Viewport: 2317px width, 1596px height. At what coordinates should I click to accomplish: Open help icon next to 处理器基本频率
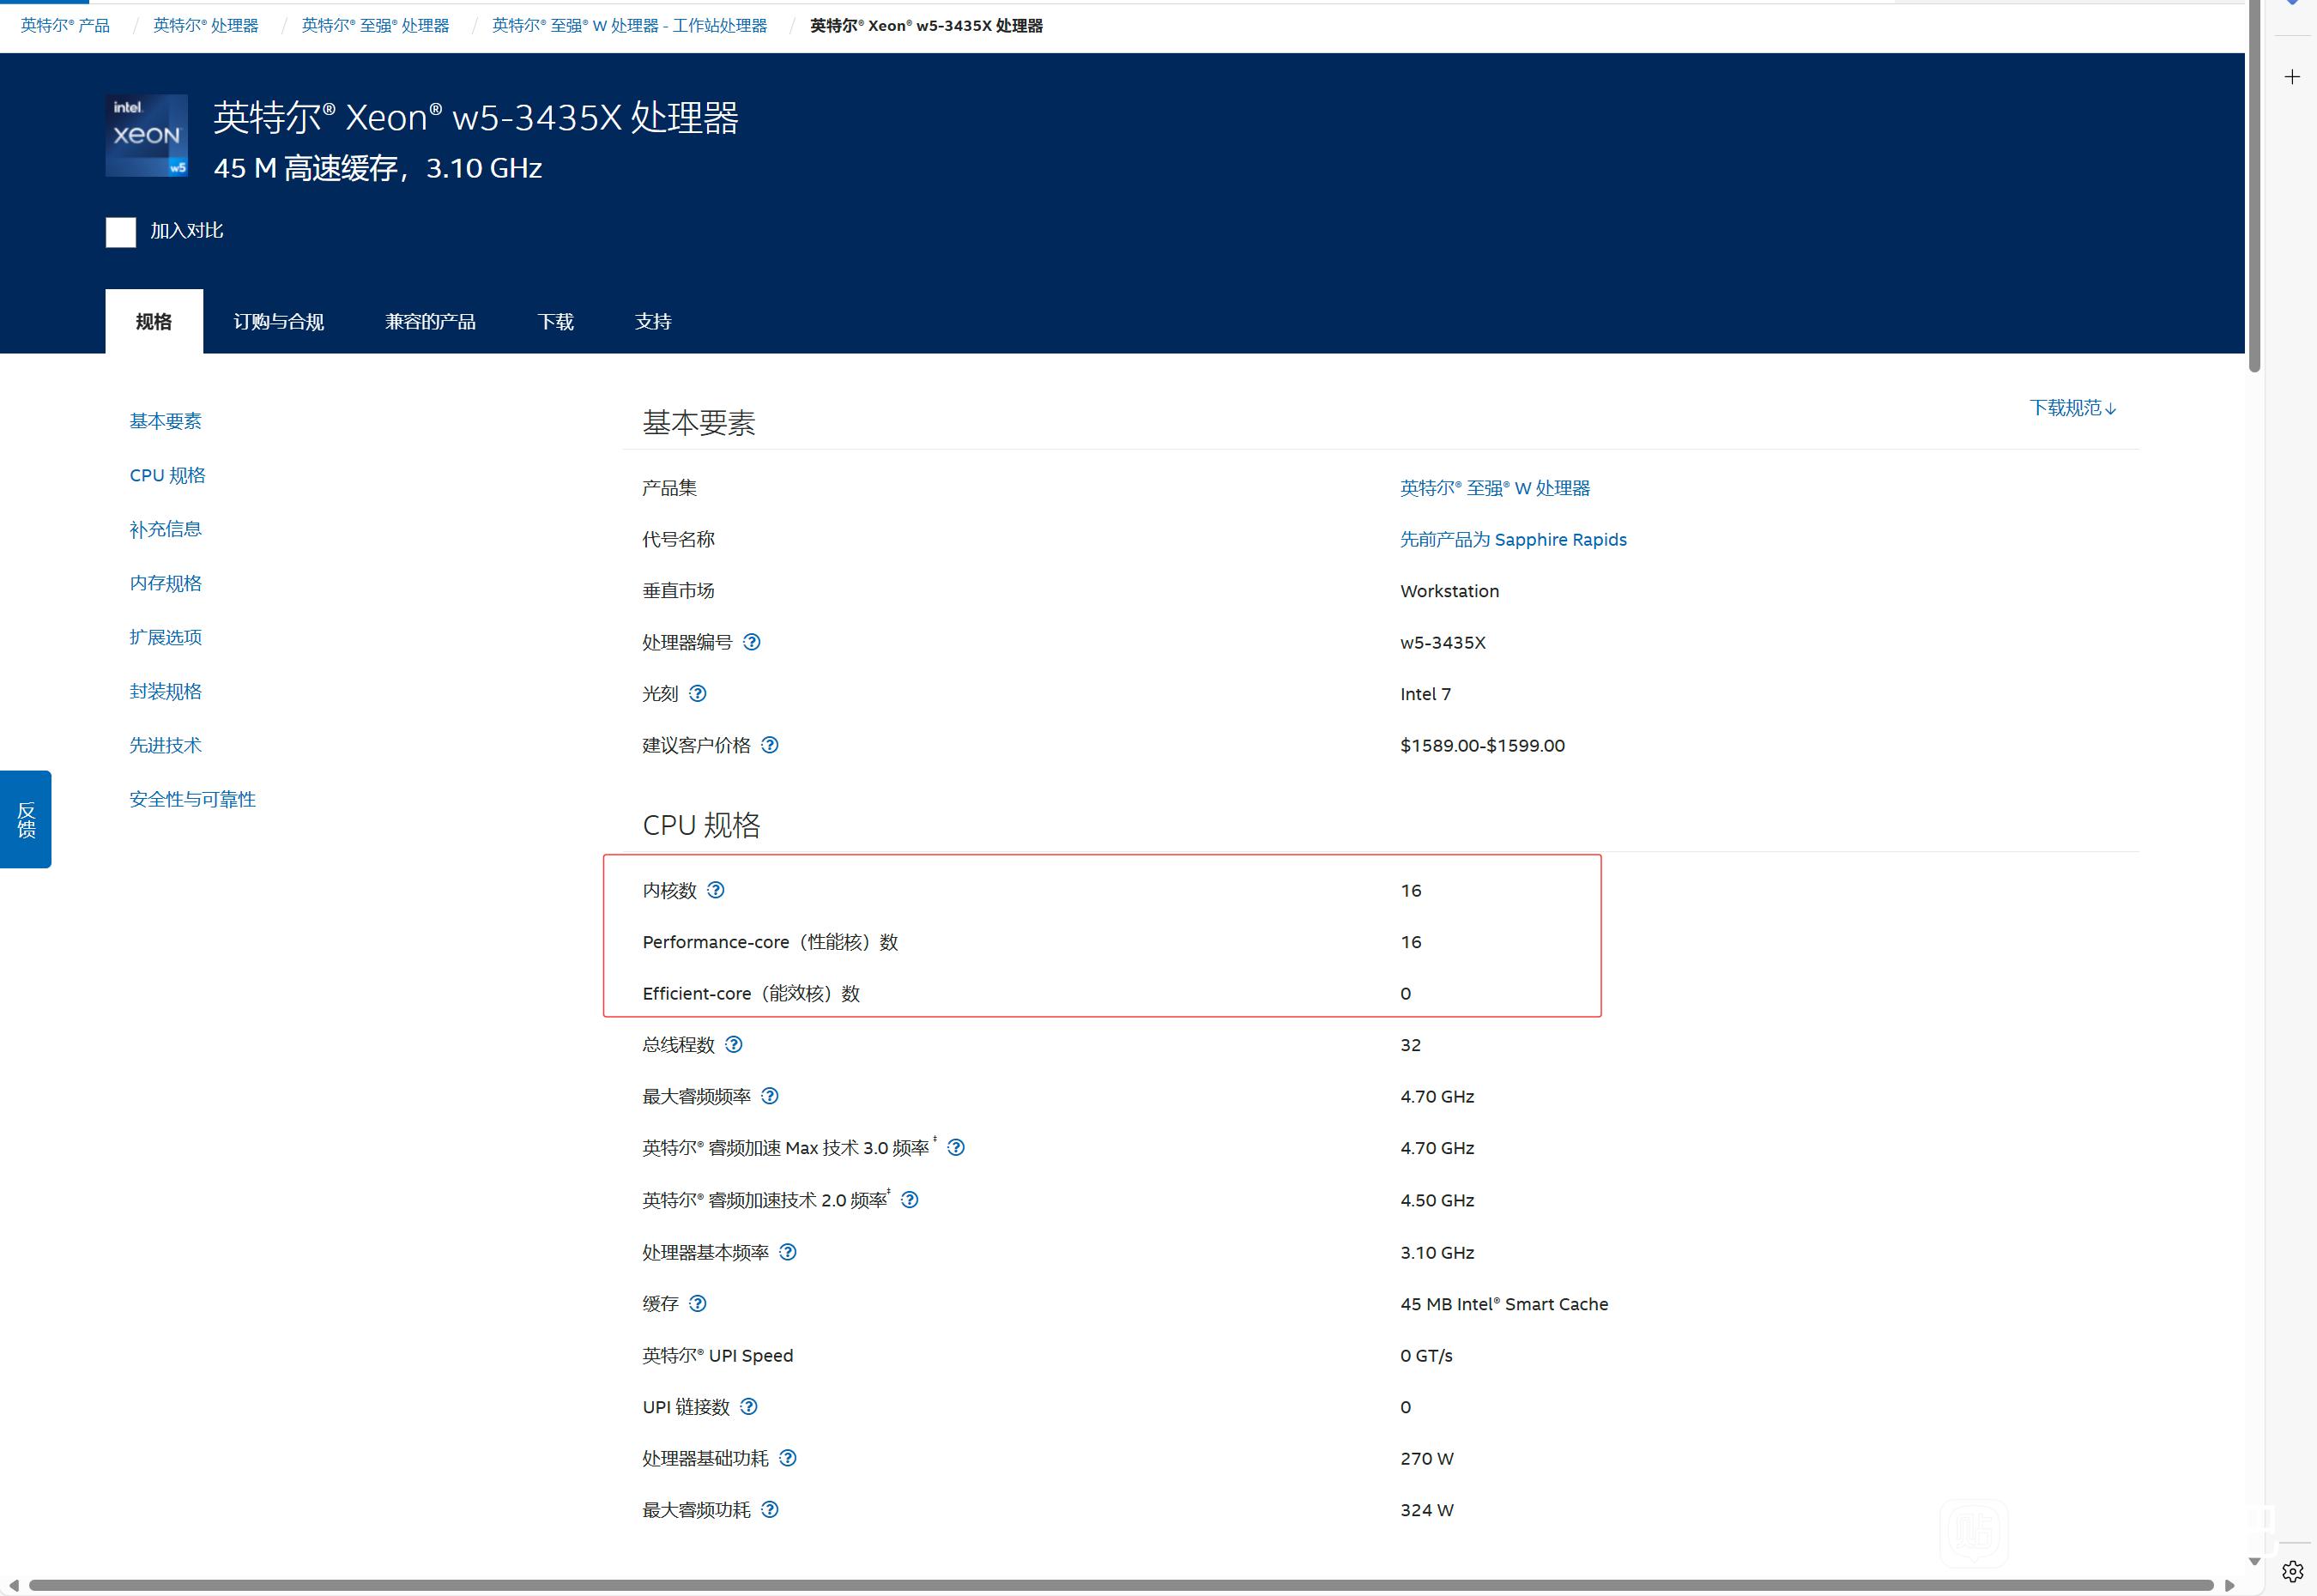788,1252
